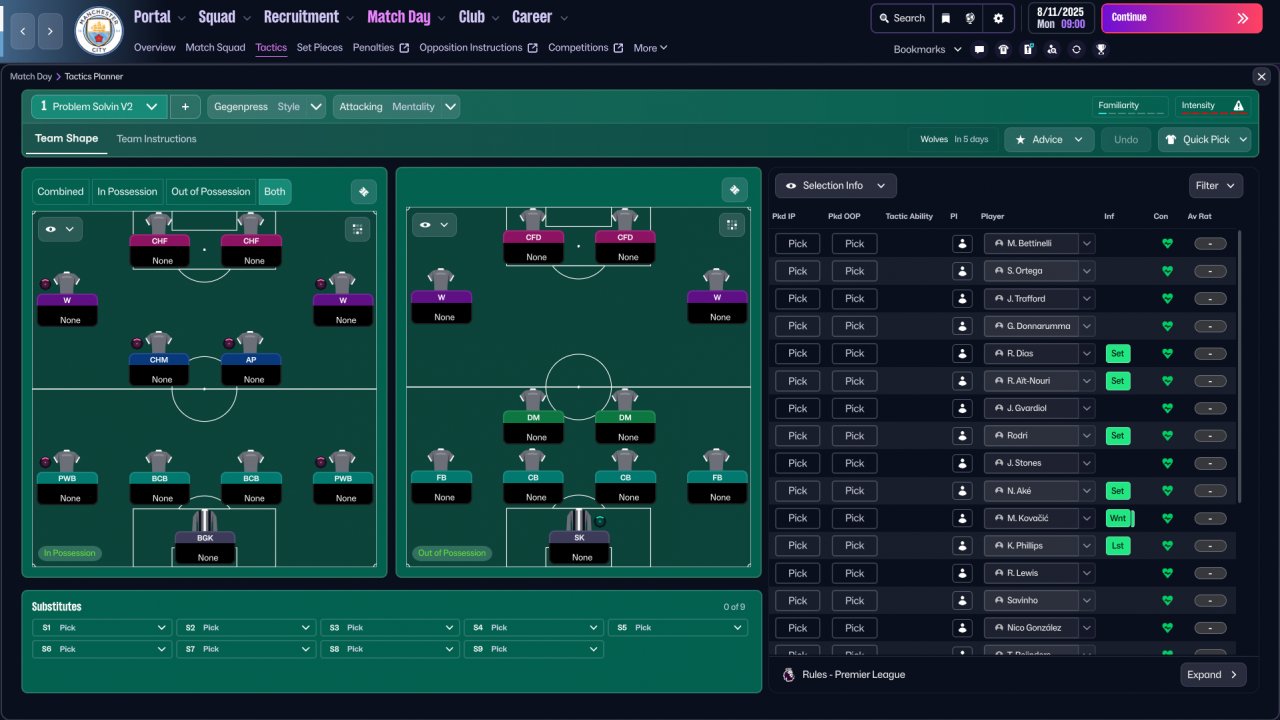Go forward with the right arrow button
The height and width of the screenshot is (720, 1280).
click(51, 31)
